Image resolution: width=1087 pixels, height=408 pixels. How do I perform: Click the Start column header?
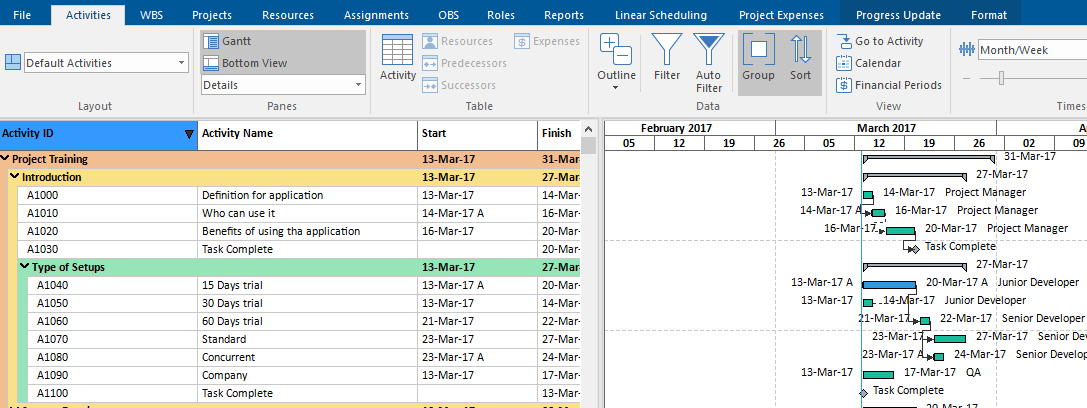477,134
